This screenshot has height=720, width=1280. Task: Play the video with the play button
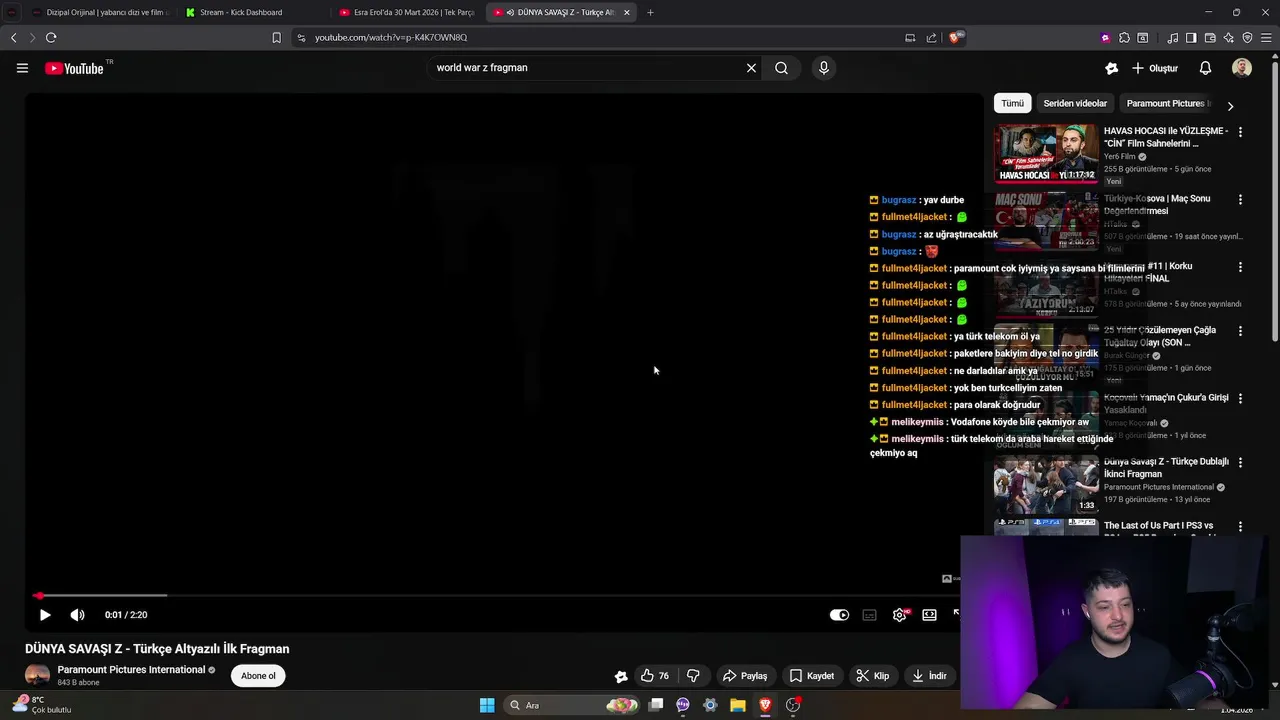(x=44, y=615)
